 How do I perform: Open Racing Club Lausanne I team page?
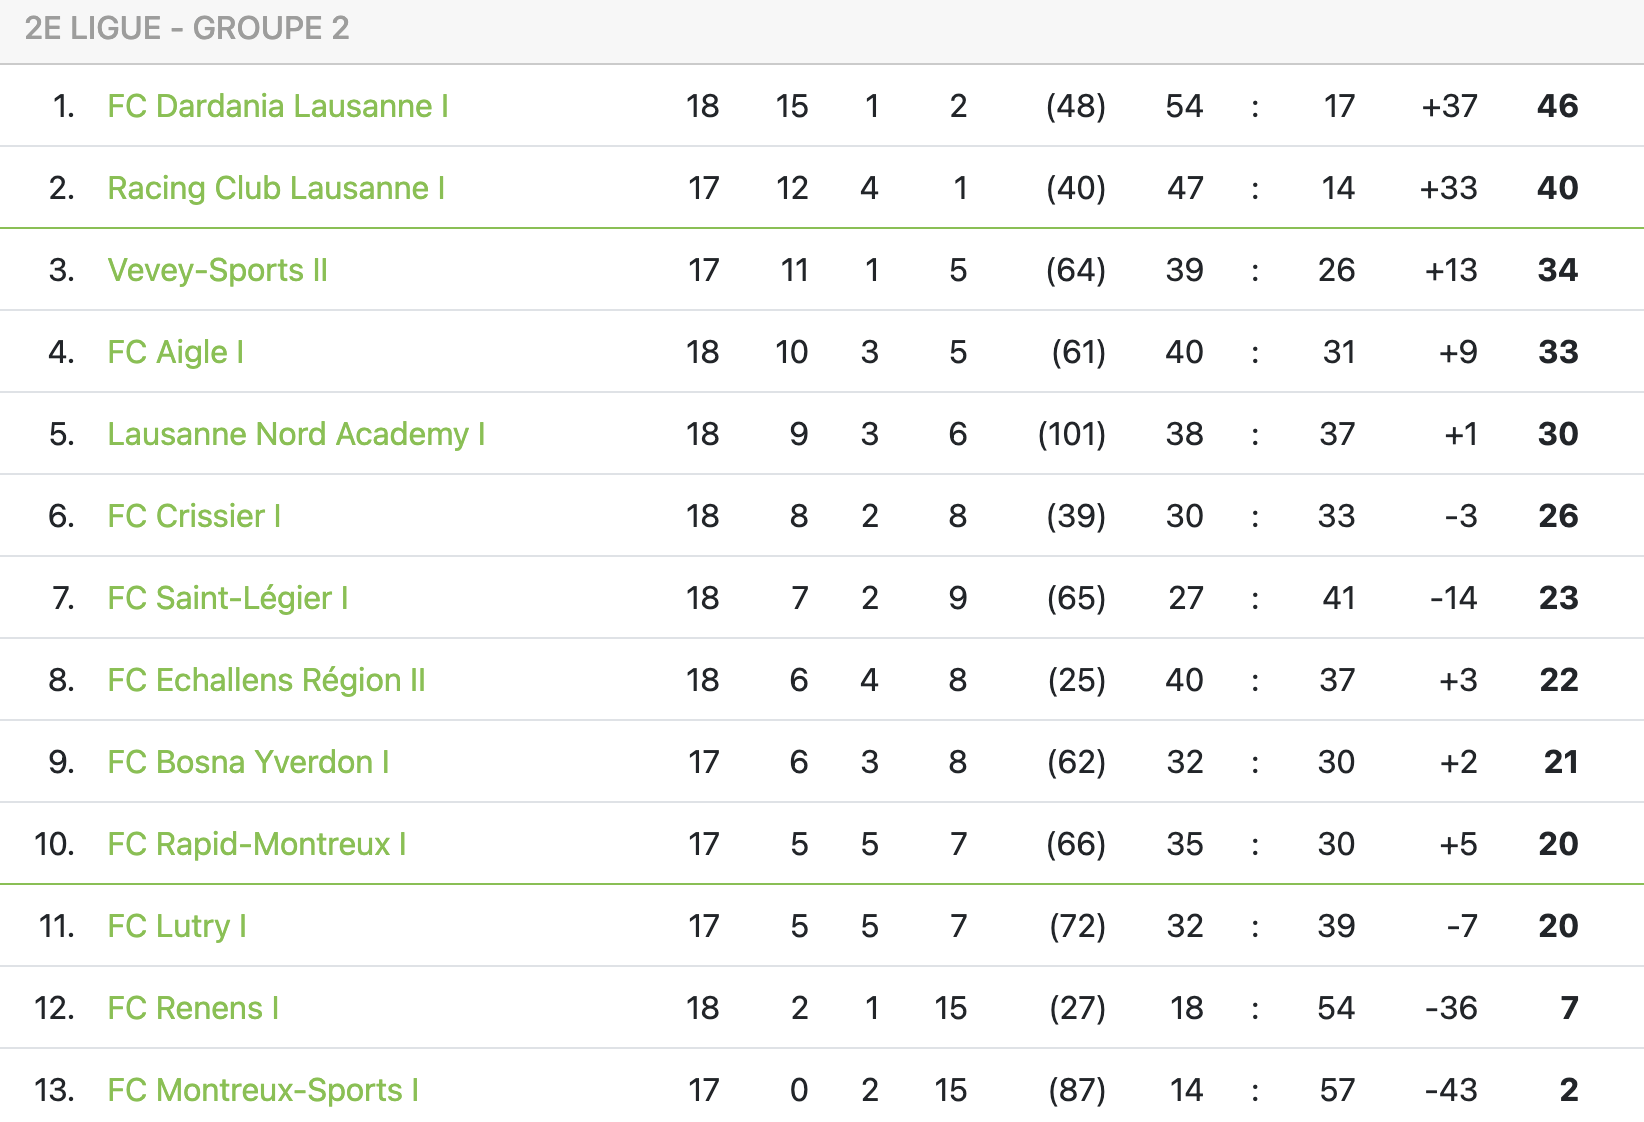tap(276, 188)
